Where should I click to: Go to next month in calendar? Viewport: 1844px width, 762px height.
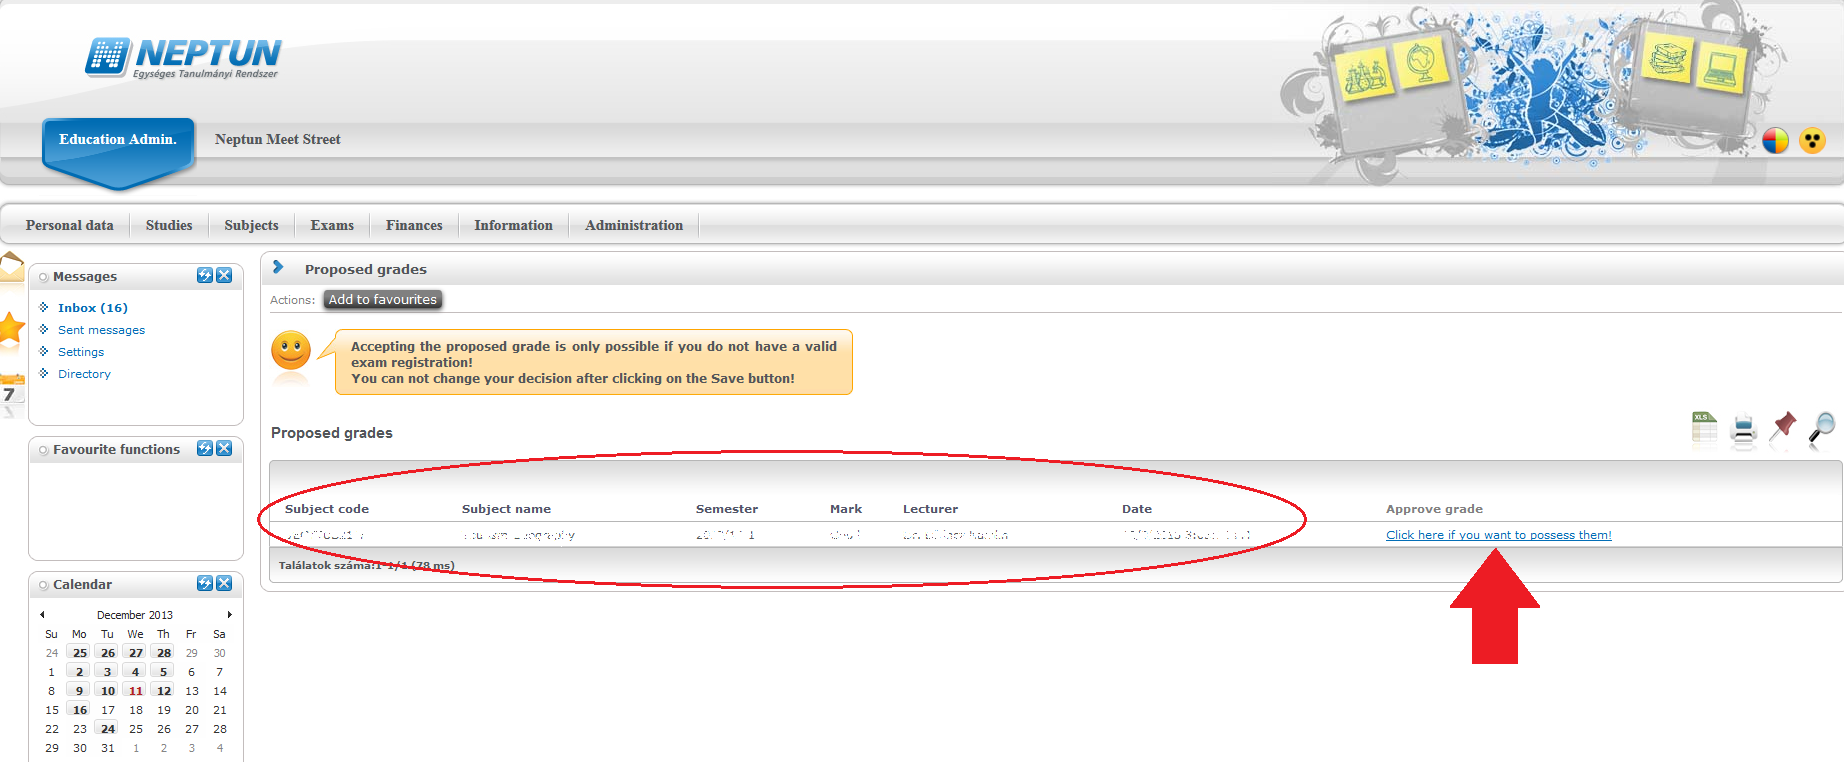pos(229,615)
